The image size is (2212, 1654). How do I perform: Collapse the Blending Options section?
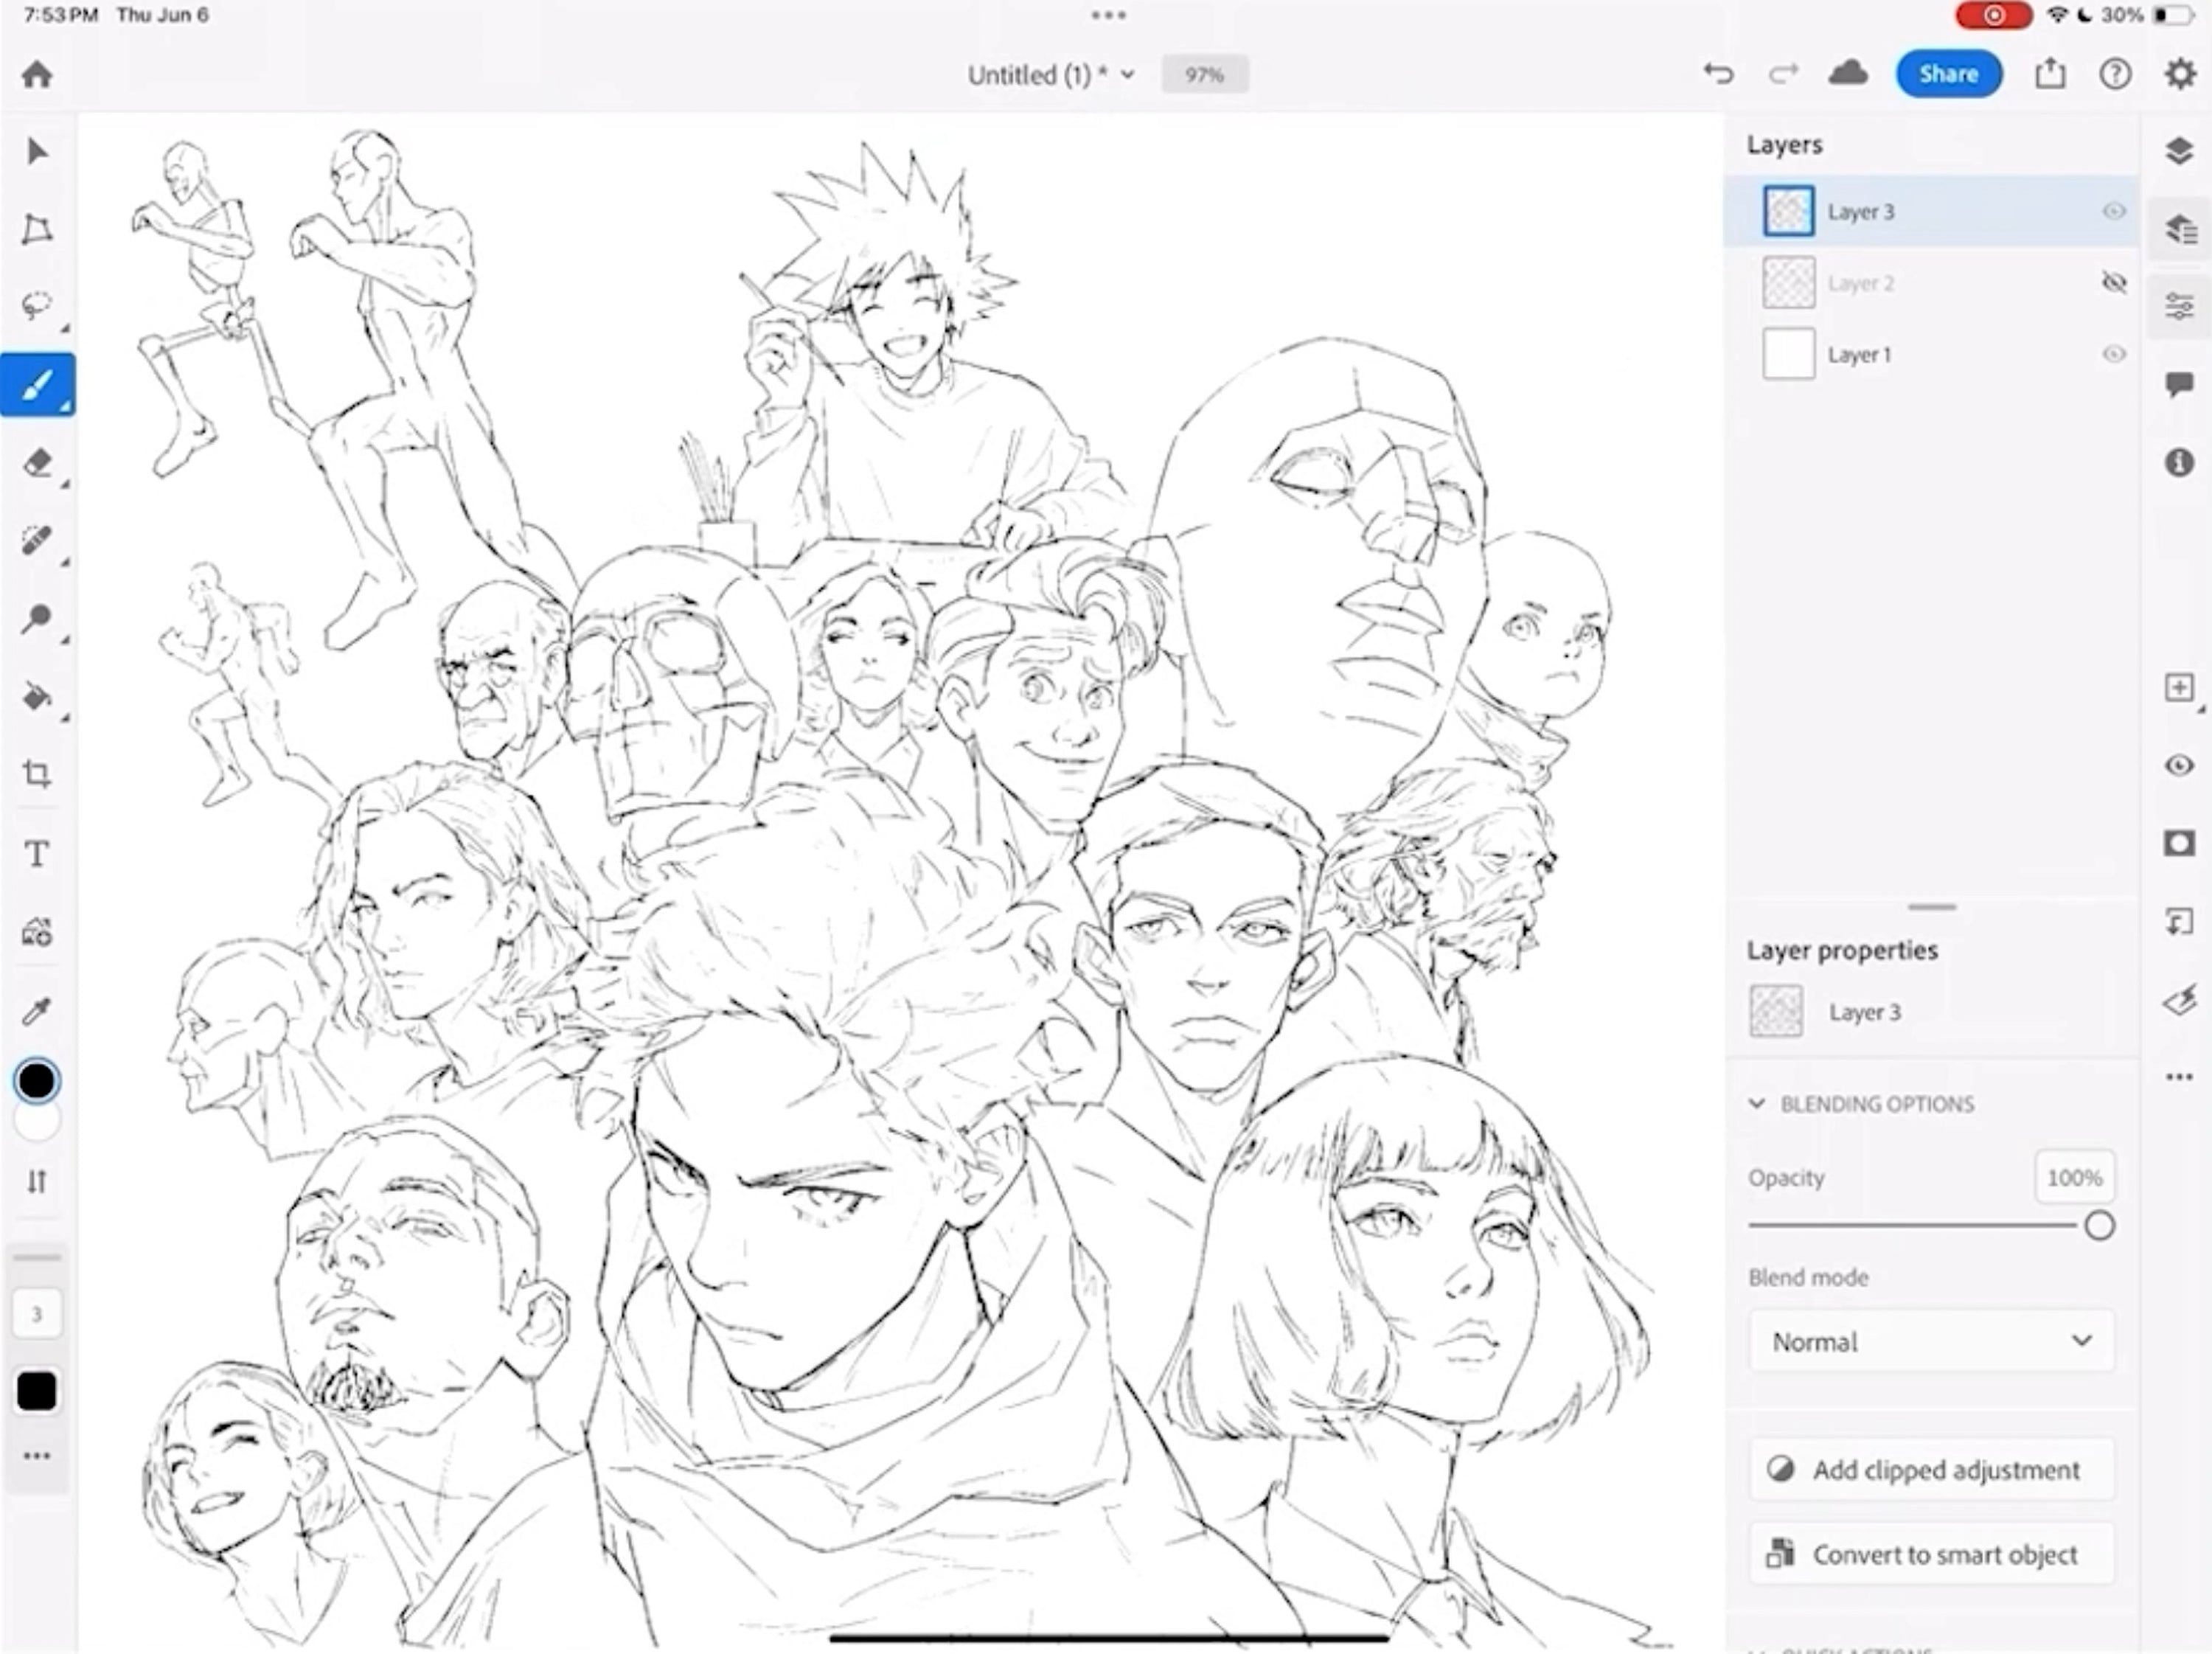pos(1757,1103)
